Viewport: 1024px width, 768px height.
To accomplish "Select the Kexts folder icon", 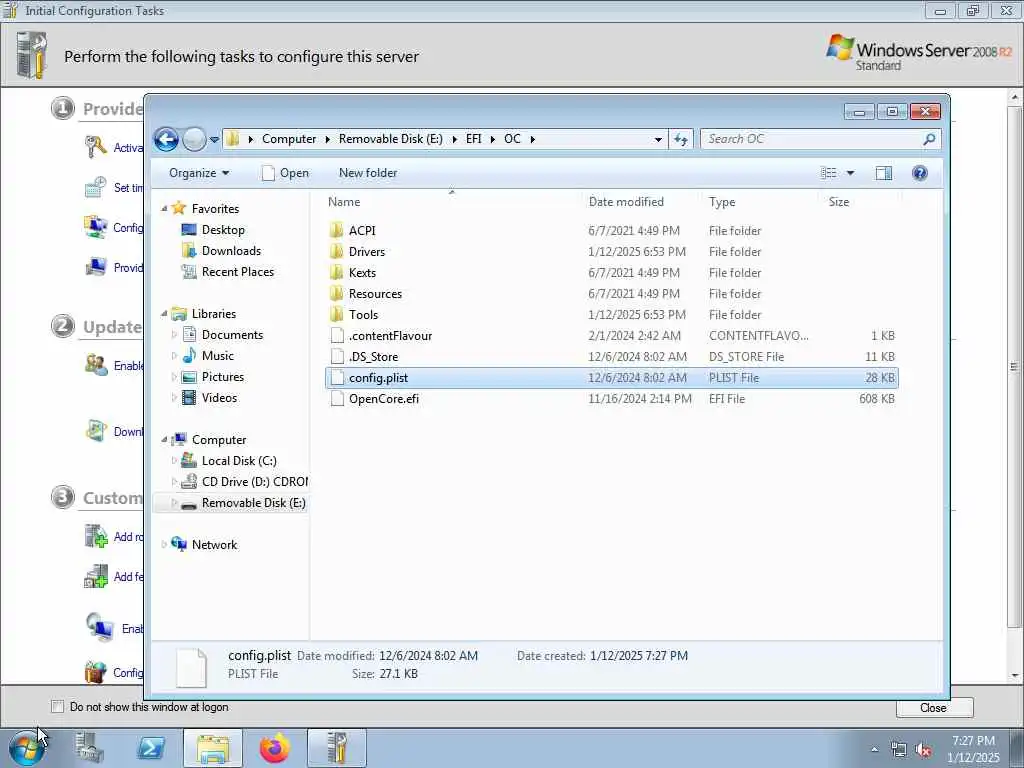I will tap(337, 272).
